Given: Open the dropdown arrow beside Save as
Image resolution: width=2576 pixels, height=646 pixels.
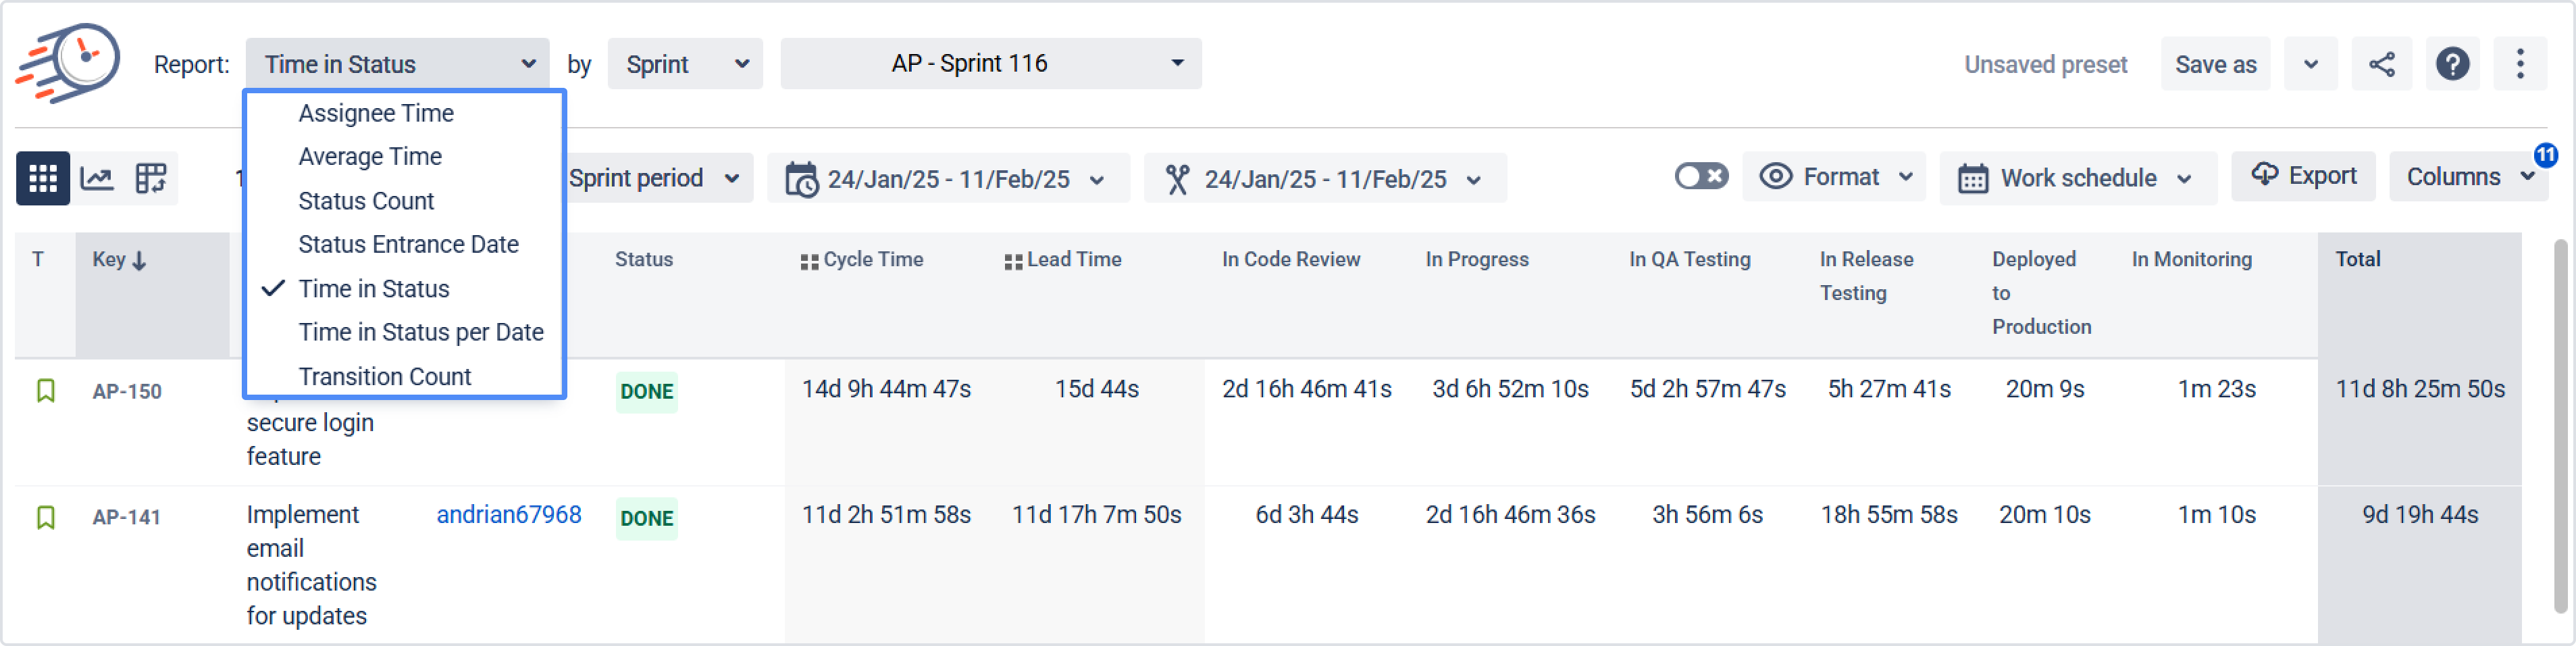Looking at the screenshot, I should click(x=2310, y=65).
